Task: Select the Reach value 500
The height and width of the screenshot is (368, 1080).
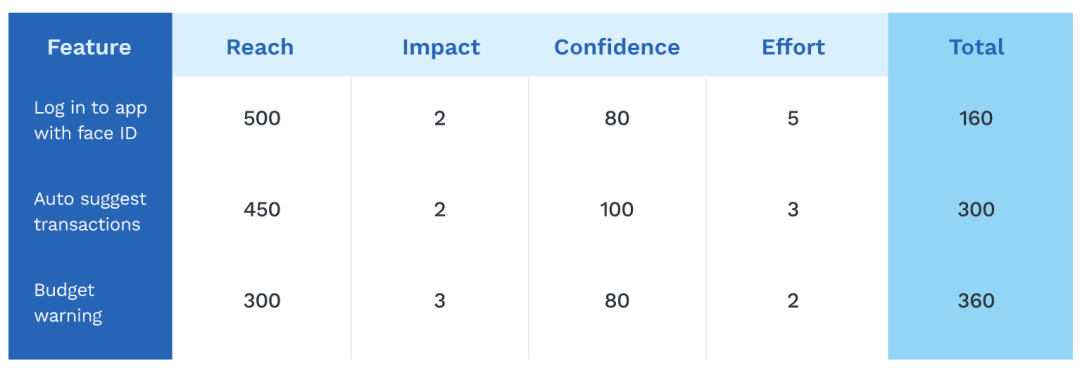Action: 262,119
